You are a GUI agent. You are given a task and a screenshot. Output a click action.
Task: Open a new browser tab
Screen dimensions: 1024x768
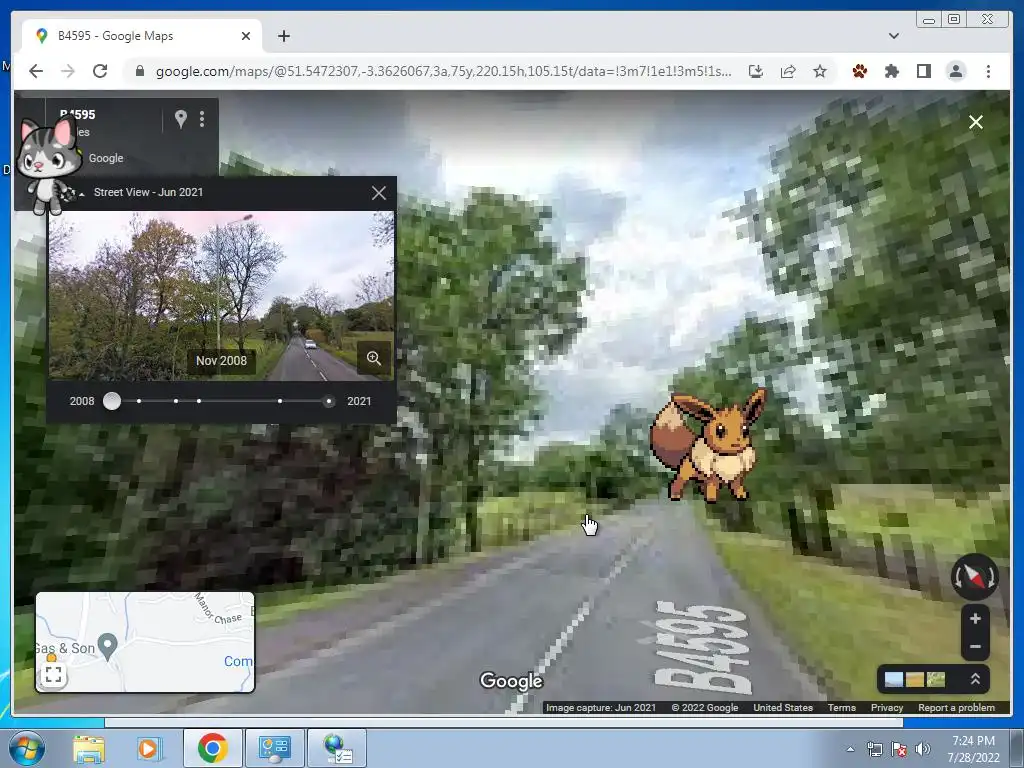[283, 36]
